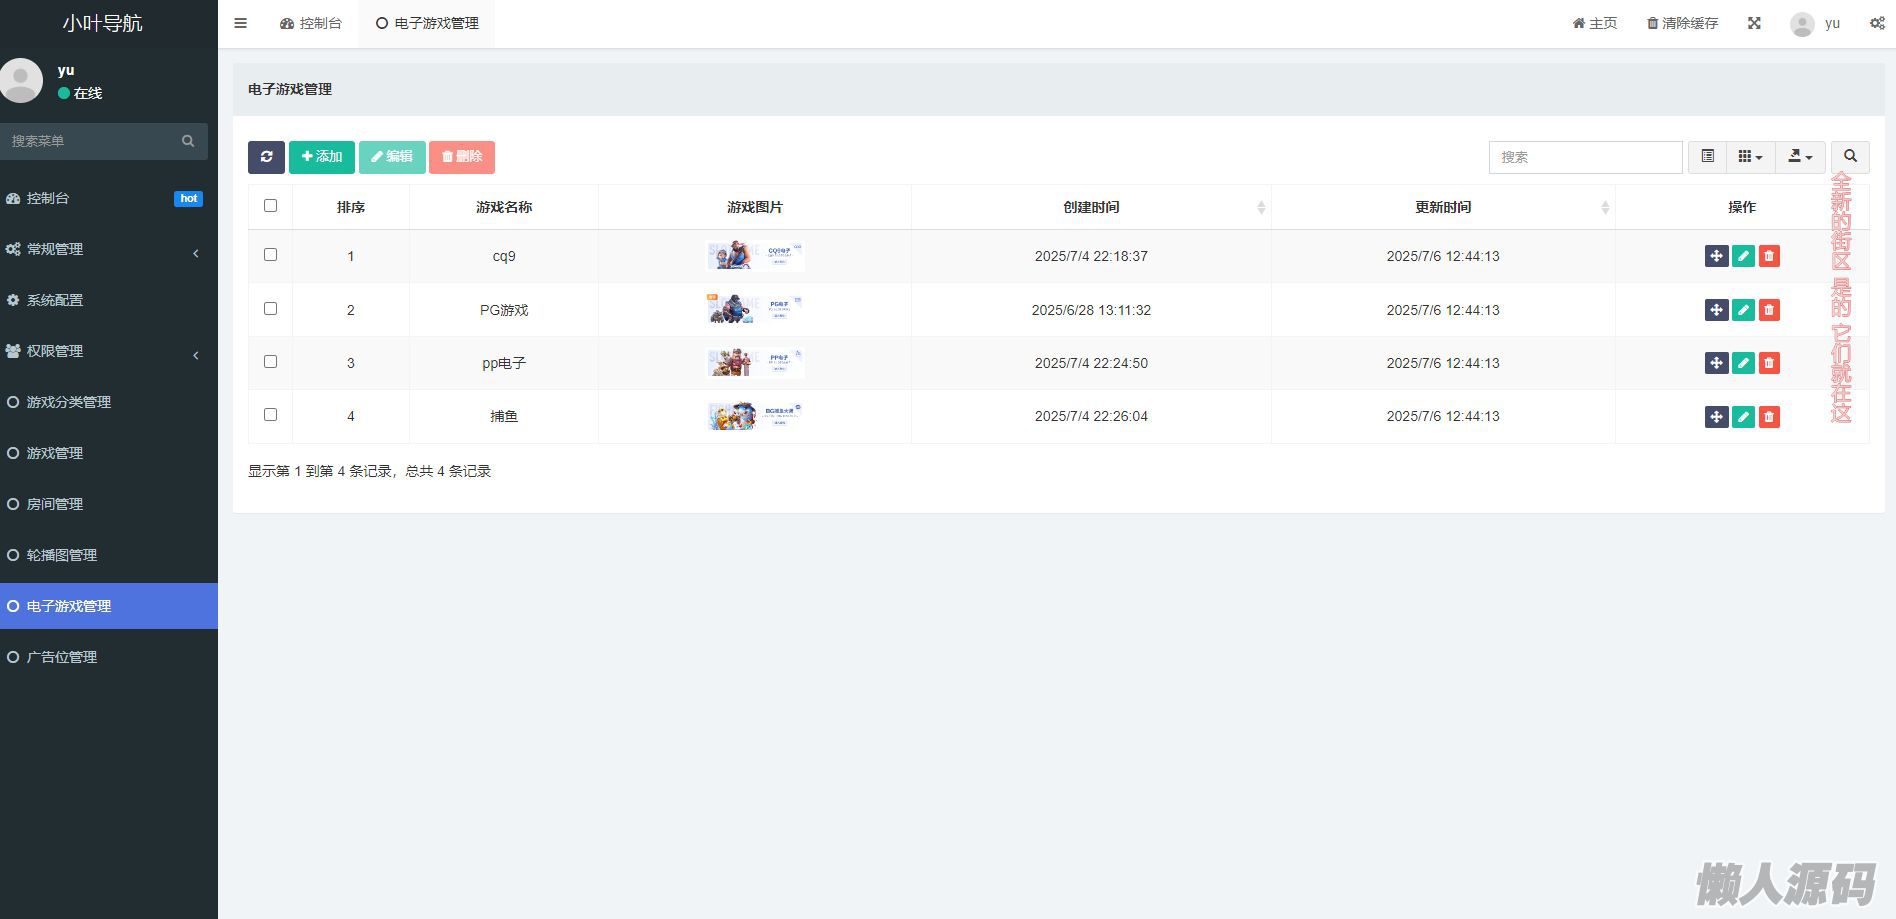Open the export data dropdown

(1800, 157)
